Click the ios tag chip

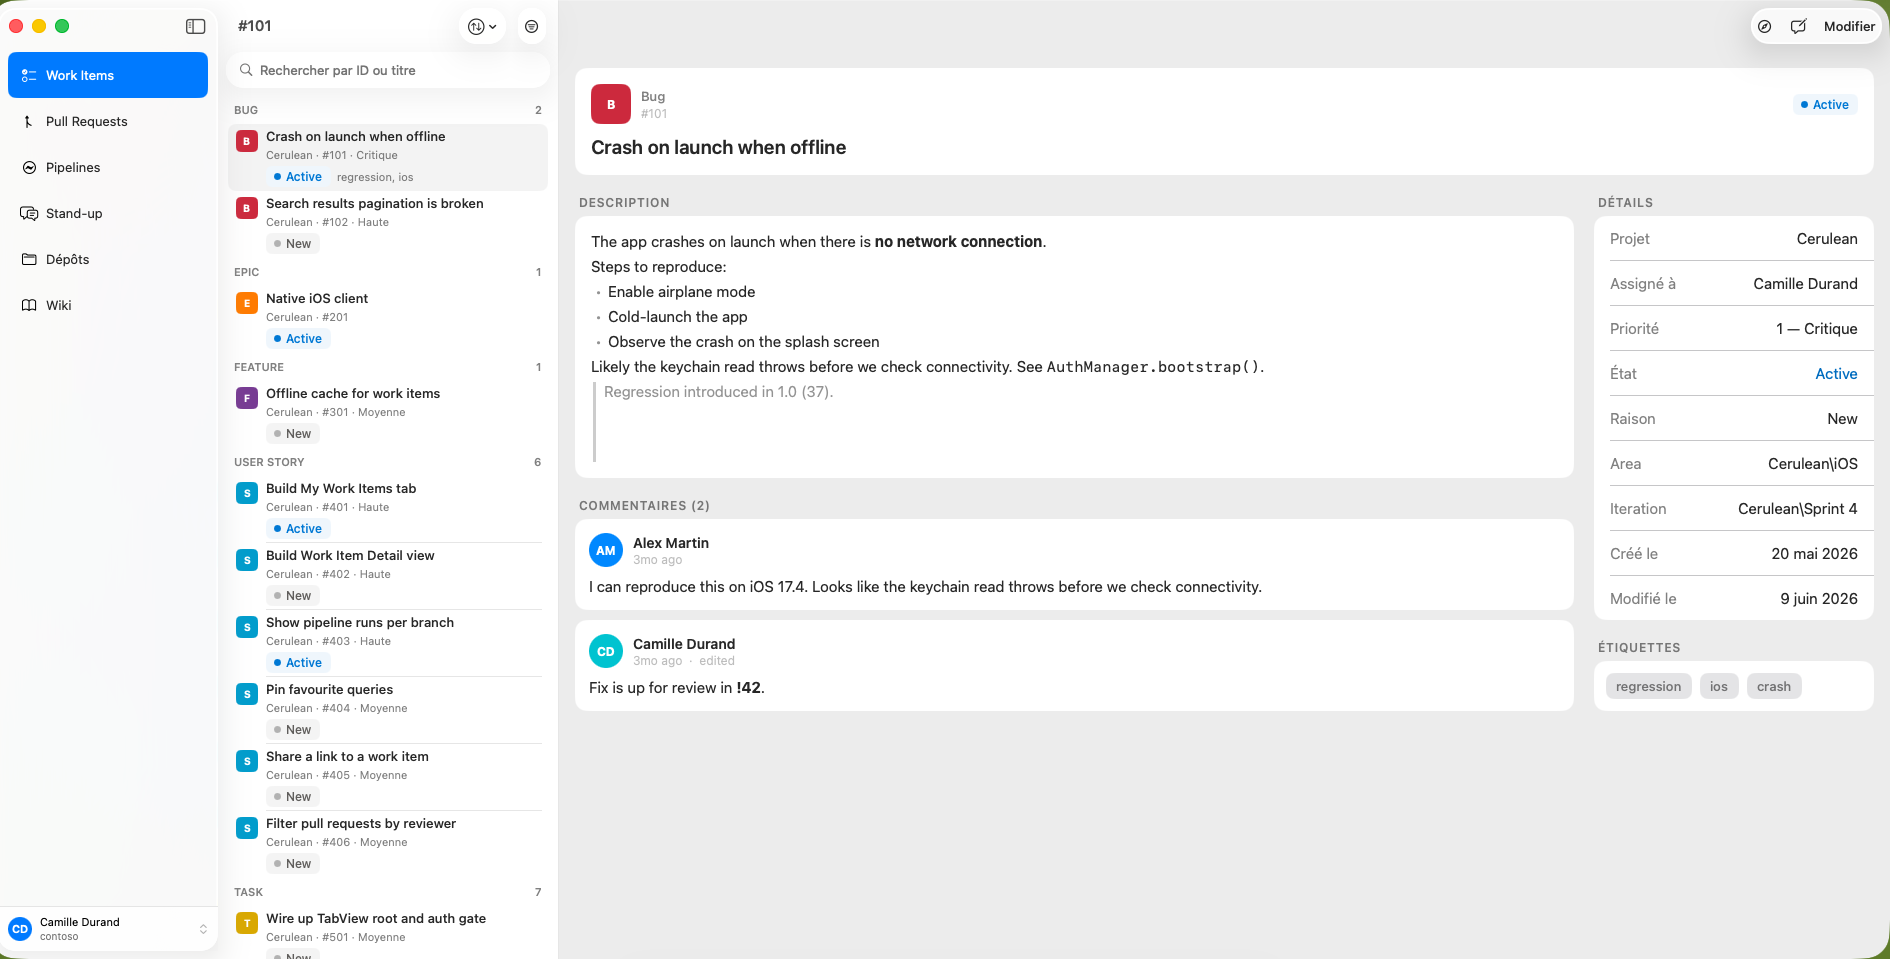1718,686
